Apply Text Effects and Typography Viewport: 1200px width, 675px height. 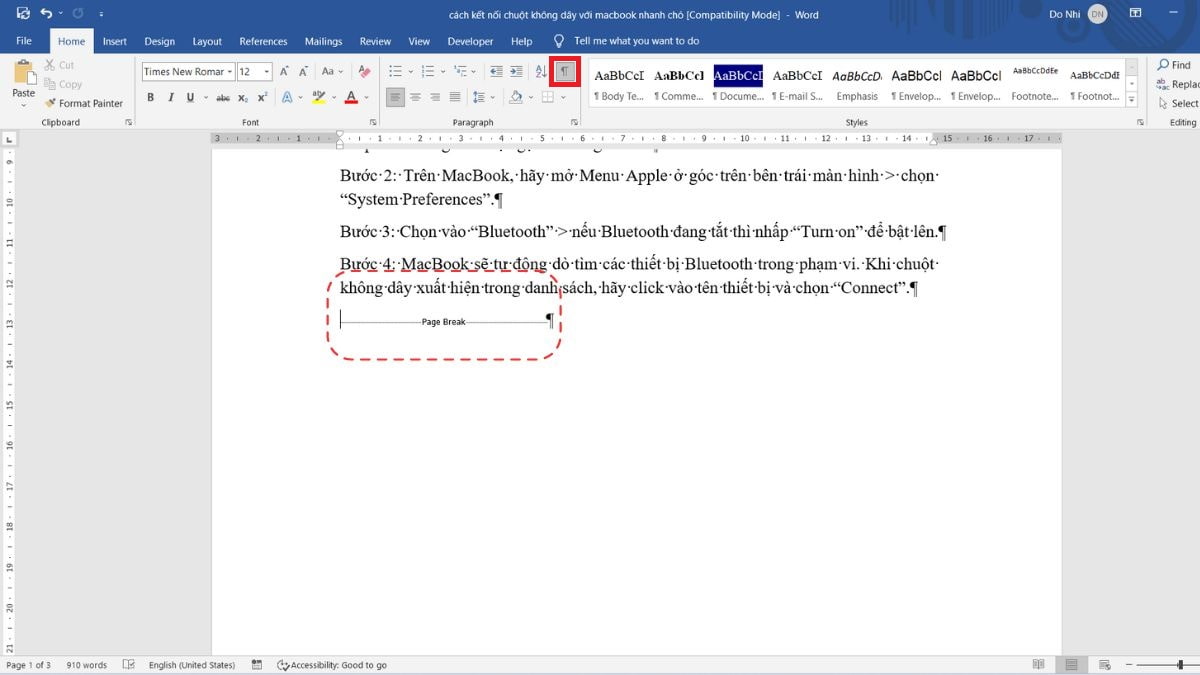[x=288, y=97]
